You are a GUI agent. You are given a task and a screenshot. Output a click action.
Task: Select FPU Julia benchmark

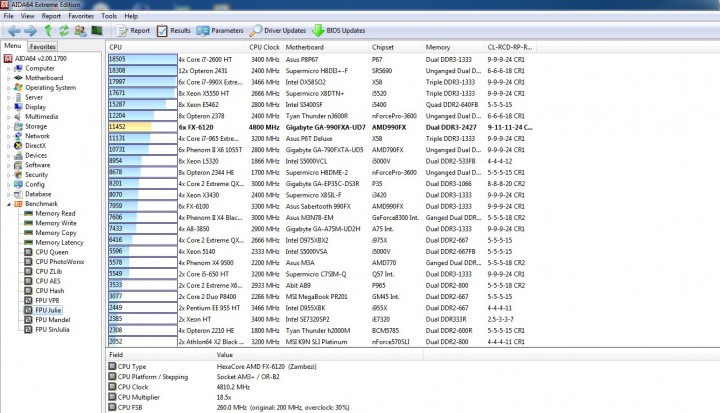[48, 310]
